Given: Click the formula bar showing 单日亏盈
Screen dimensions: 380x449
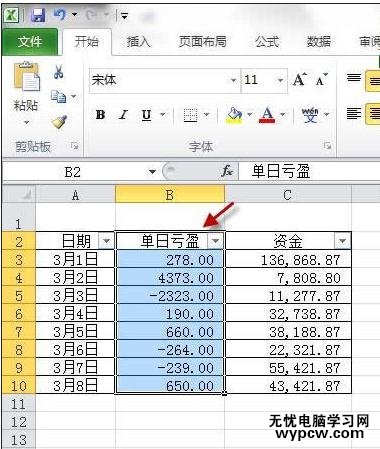Looking at the screenshot, I should click(309, 171).
